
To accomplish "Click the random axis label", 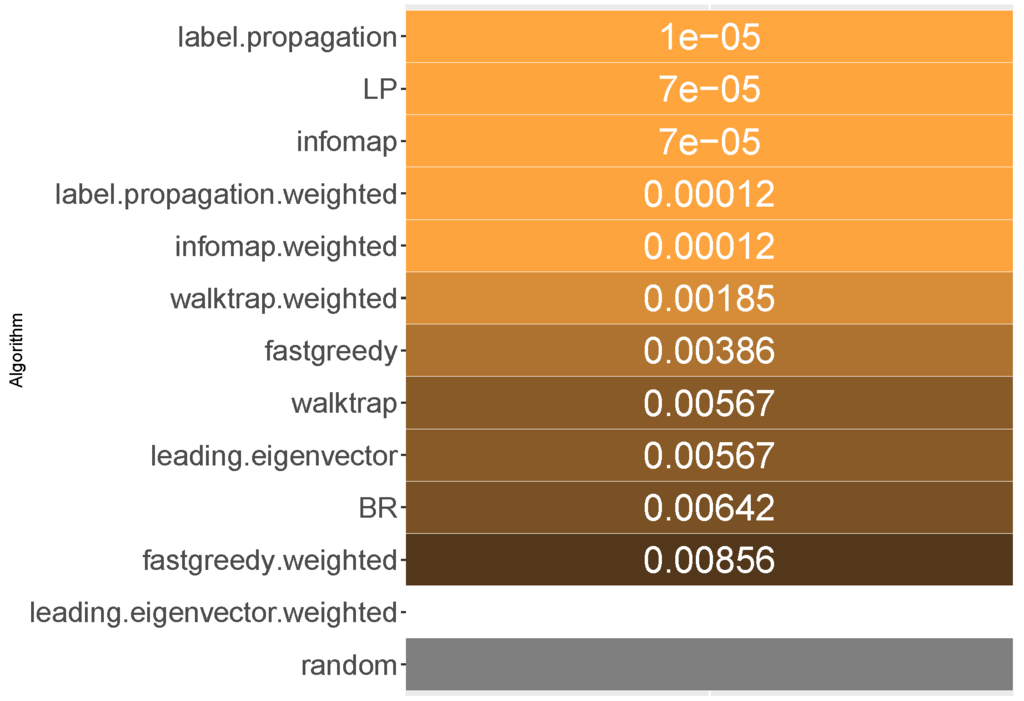I will (349, 665).
